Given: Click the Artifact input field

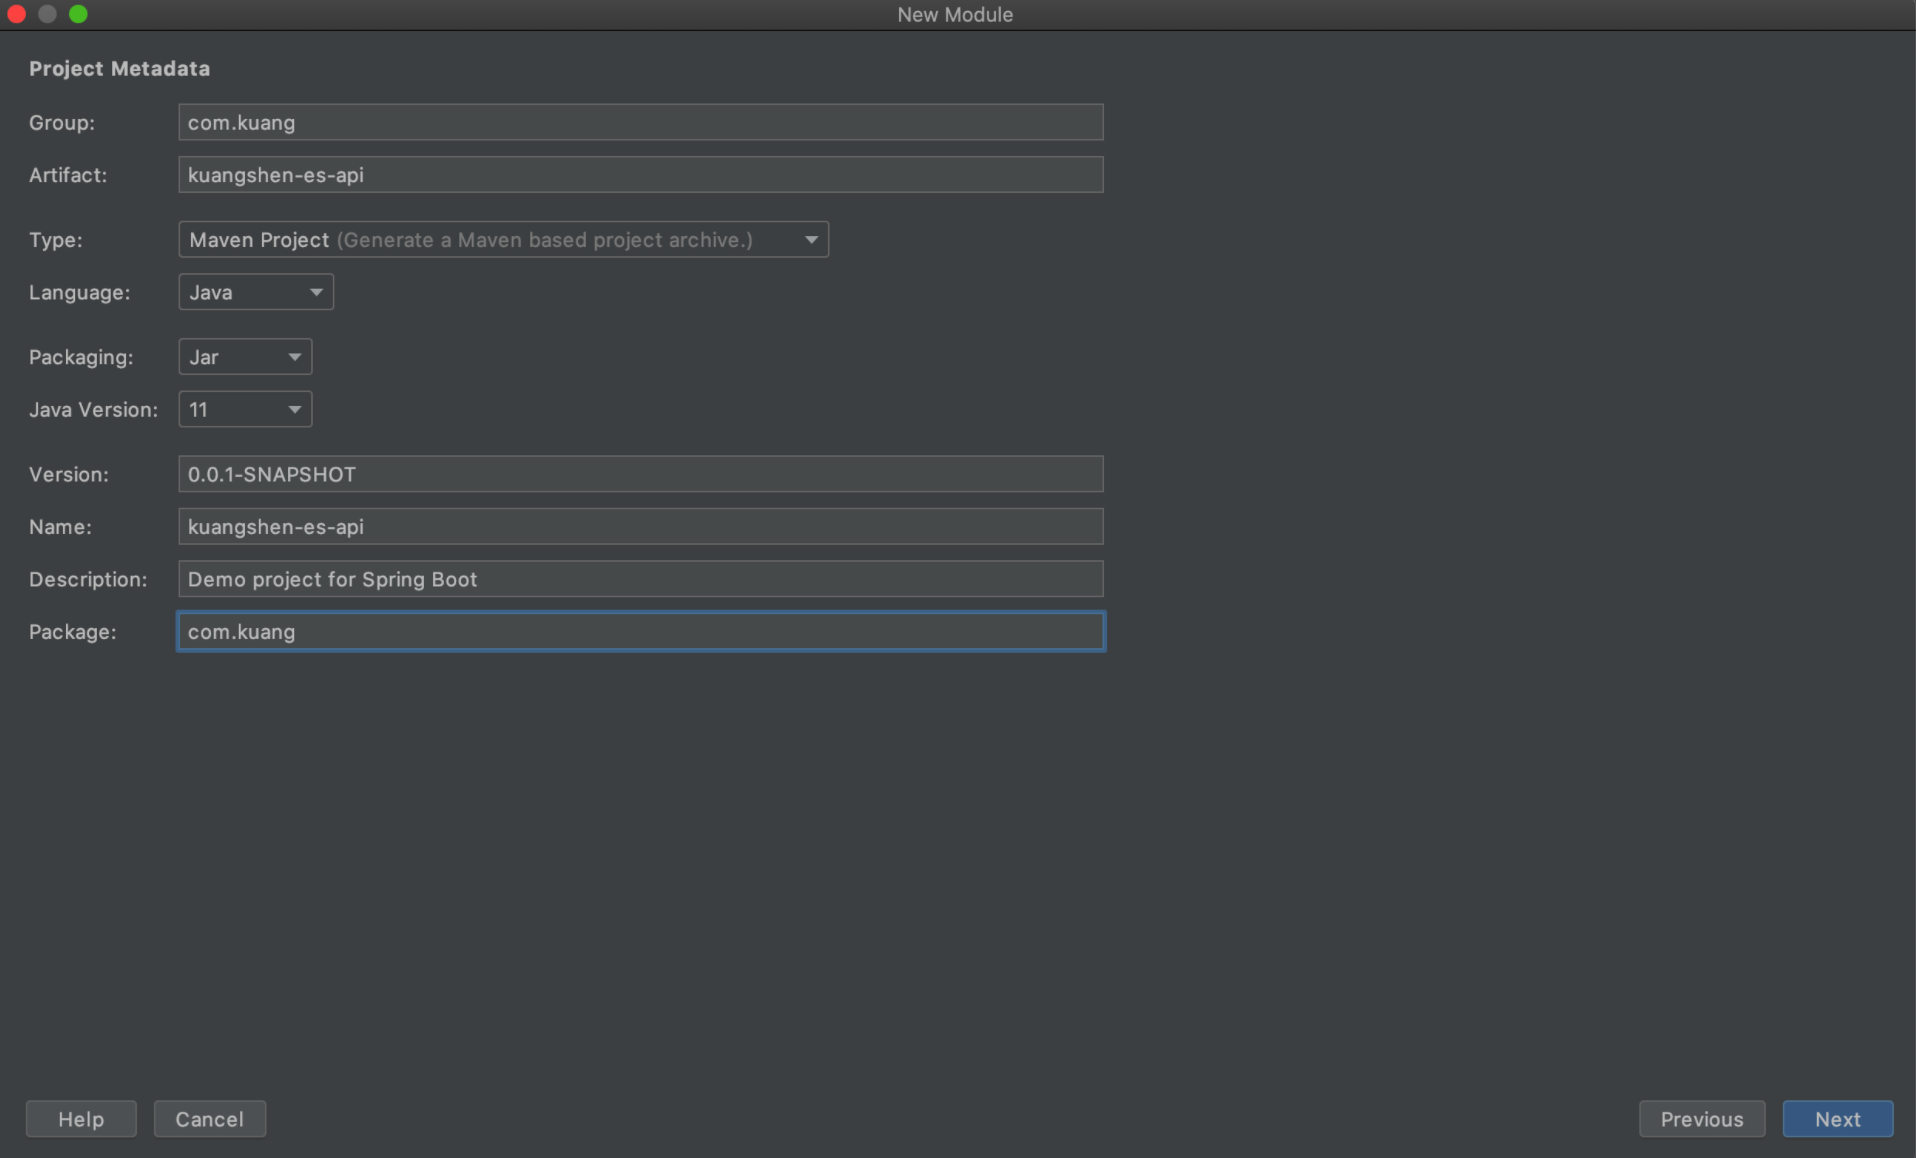Looking at the screenshot, I should [640, 175].
